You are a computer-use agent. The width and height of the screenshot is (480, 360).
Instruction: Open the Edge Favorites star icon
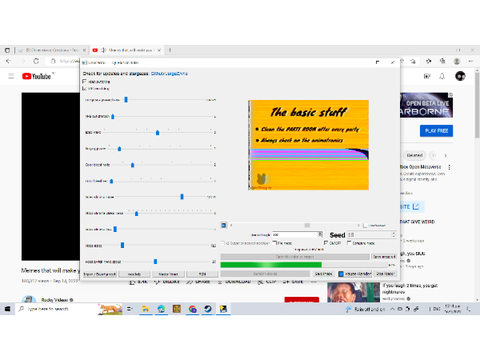pyautogui.click(x=429, y=61)
